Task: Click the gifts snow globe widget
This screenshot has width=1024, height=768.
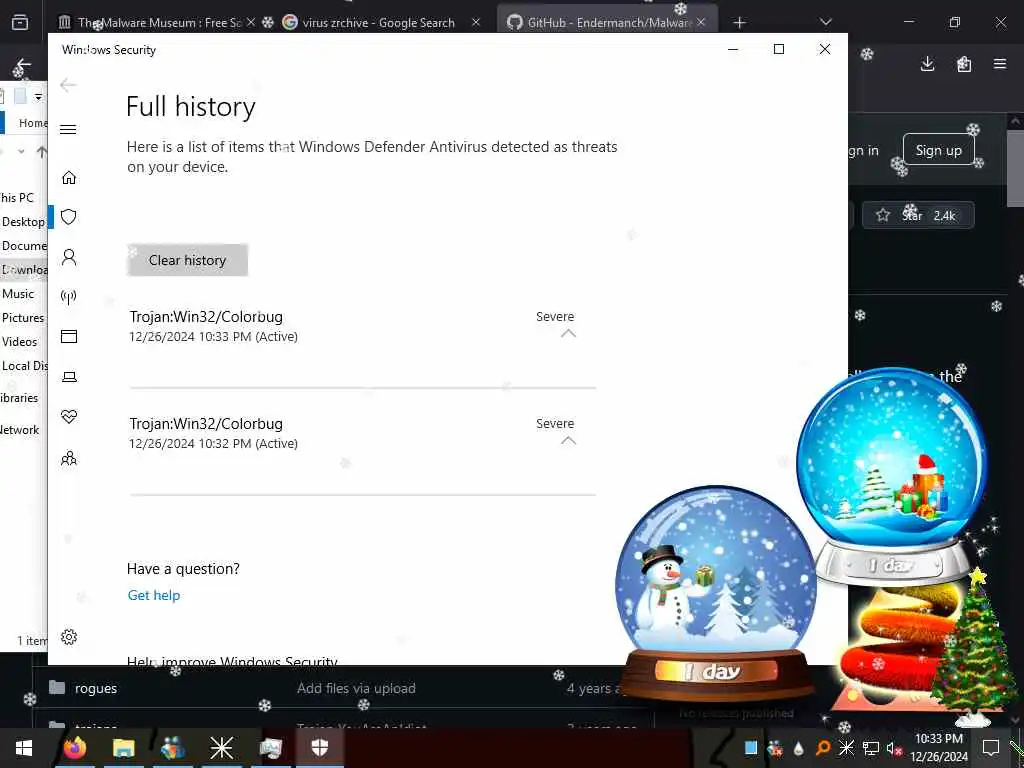Action: 892,477
